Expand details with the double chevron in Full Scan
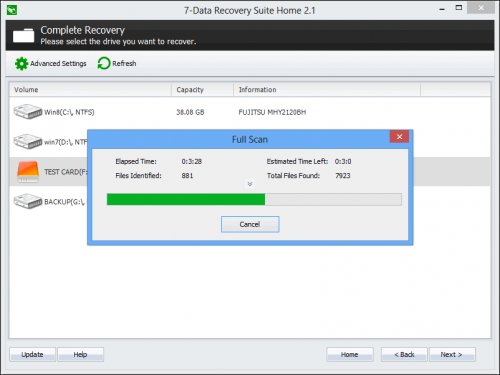Screen dimensions: 500x375 click(250, 184)
